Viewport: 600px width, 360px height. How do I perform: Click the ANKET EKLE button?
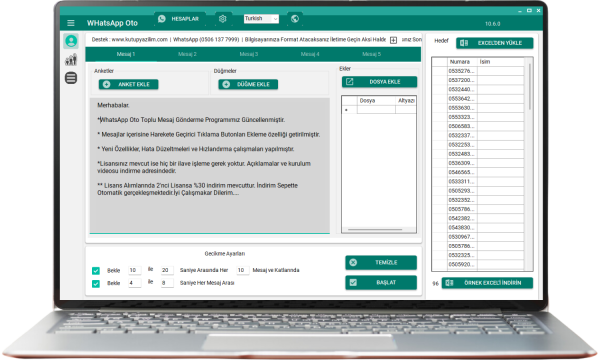click(129, 85)
